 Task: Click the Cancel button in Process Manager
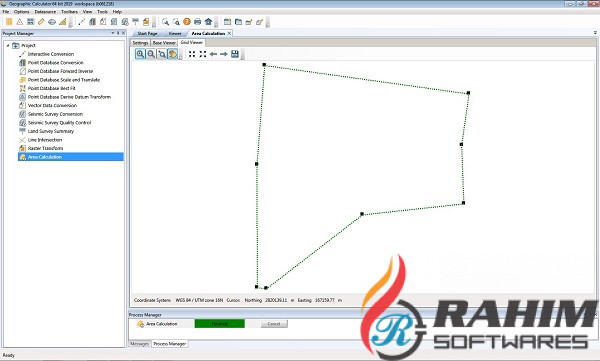(x=274, y=324)
